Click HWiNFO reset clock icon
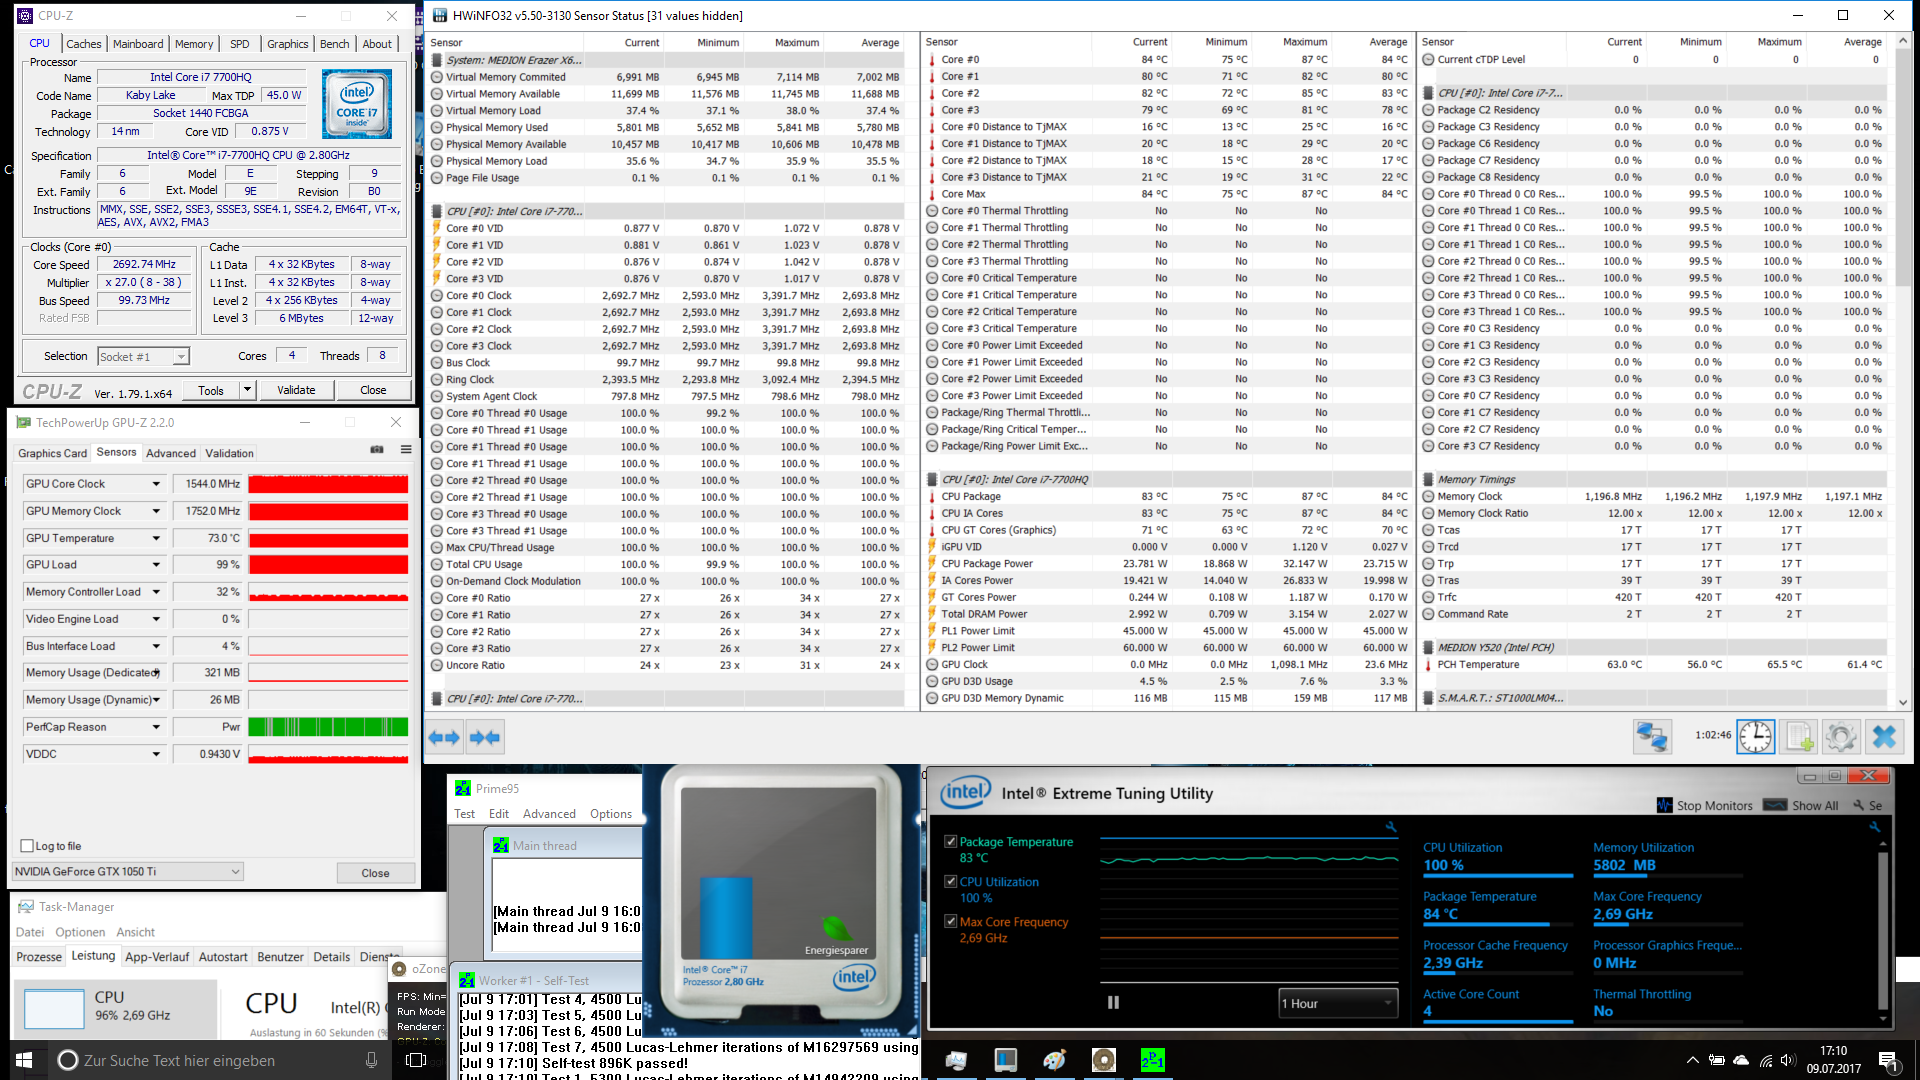The width and height of the screenshot is (1920, 1080). pos(1755,737)
